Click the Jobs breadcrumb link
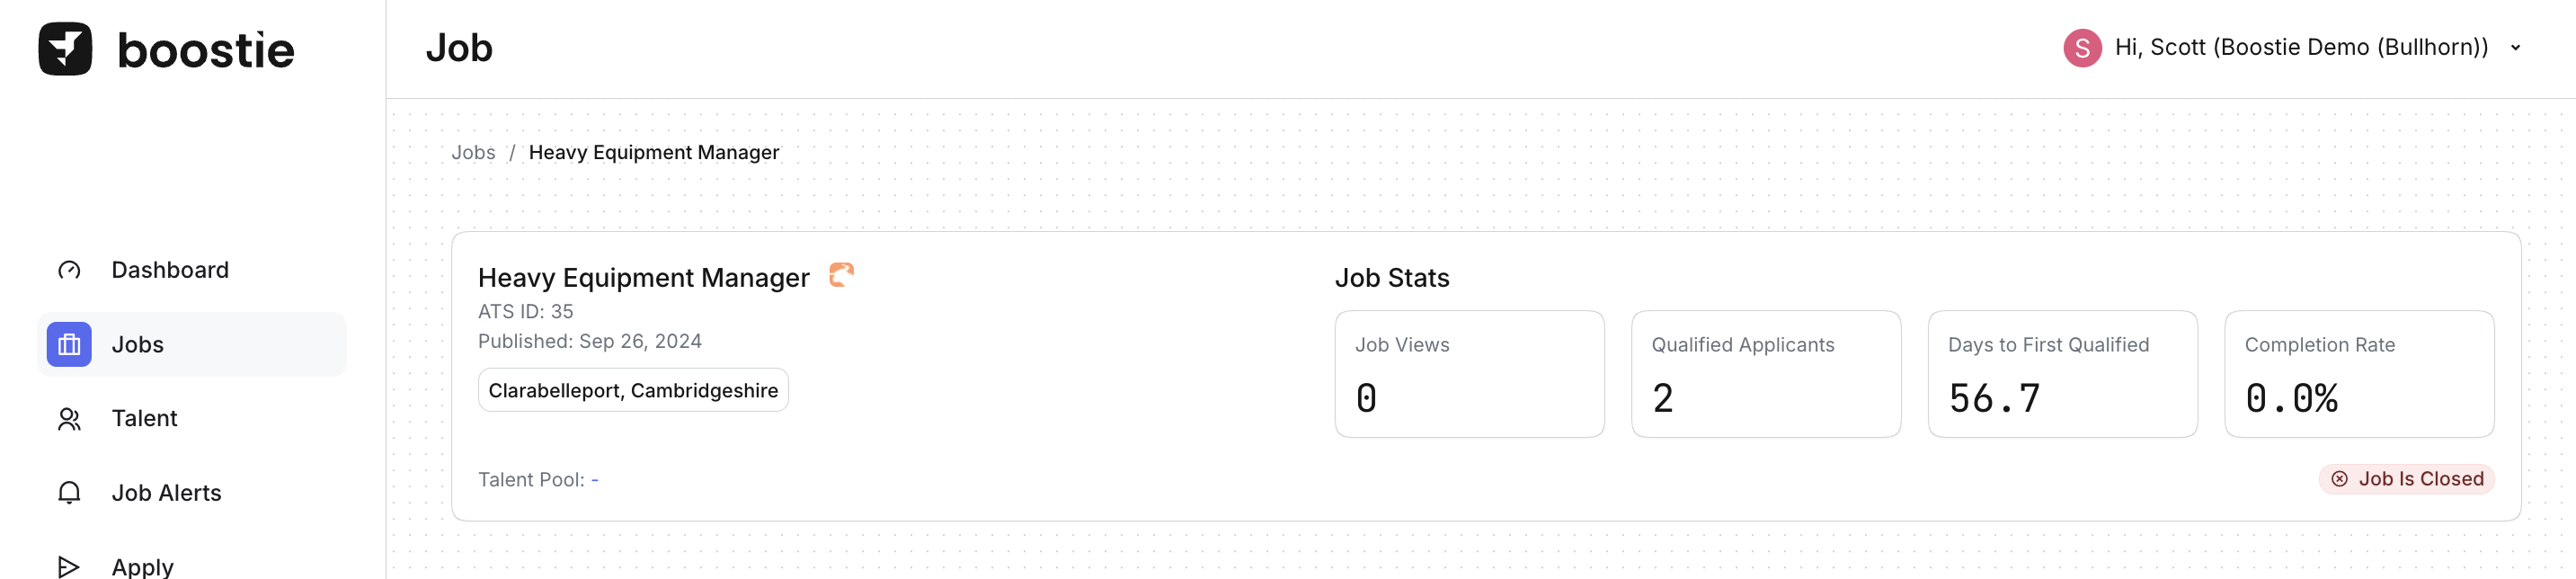Screen dimensions: 2576x579 pyautogui.click(x=473, y=152)
